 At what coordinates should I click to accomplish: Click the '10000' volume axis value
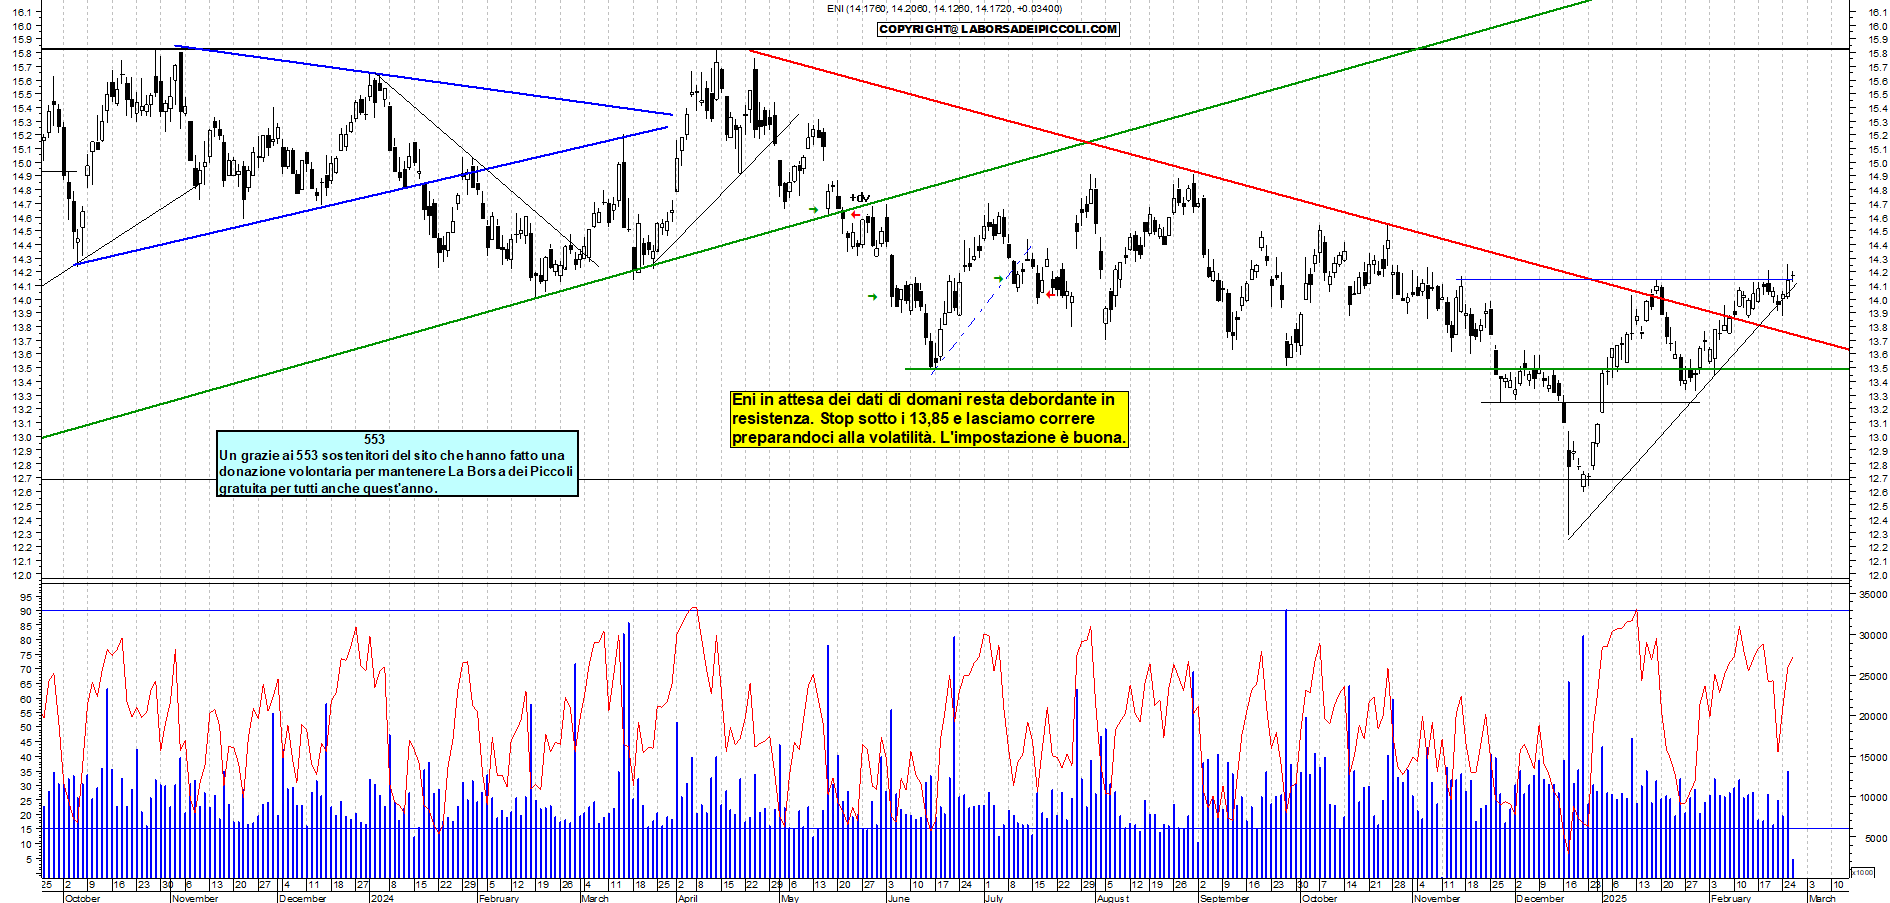pos(1872,798)
